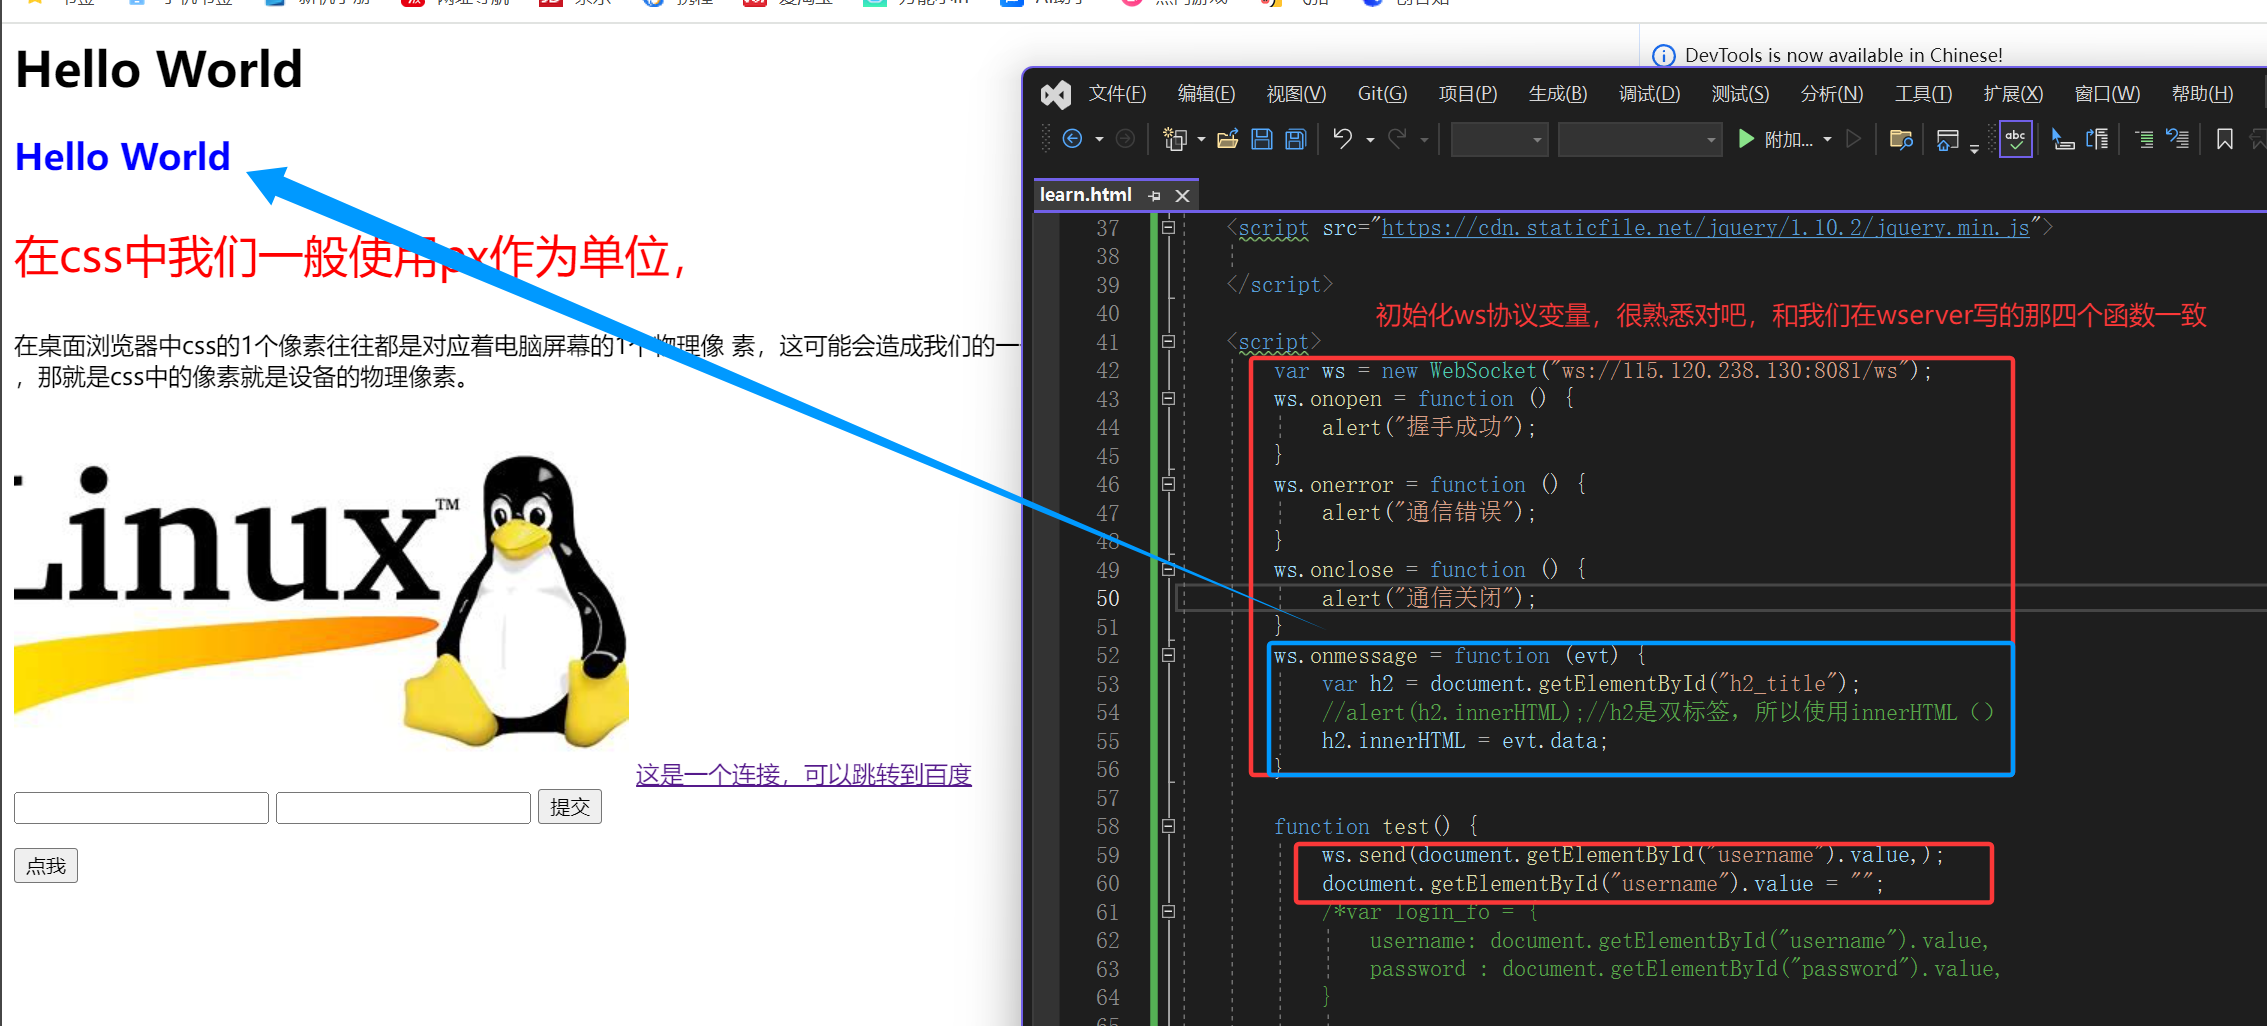Click the second text input beside 提交
Screen dimensions: 2267x1026
pyautogui.click(x=403, y=808)
